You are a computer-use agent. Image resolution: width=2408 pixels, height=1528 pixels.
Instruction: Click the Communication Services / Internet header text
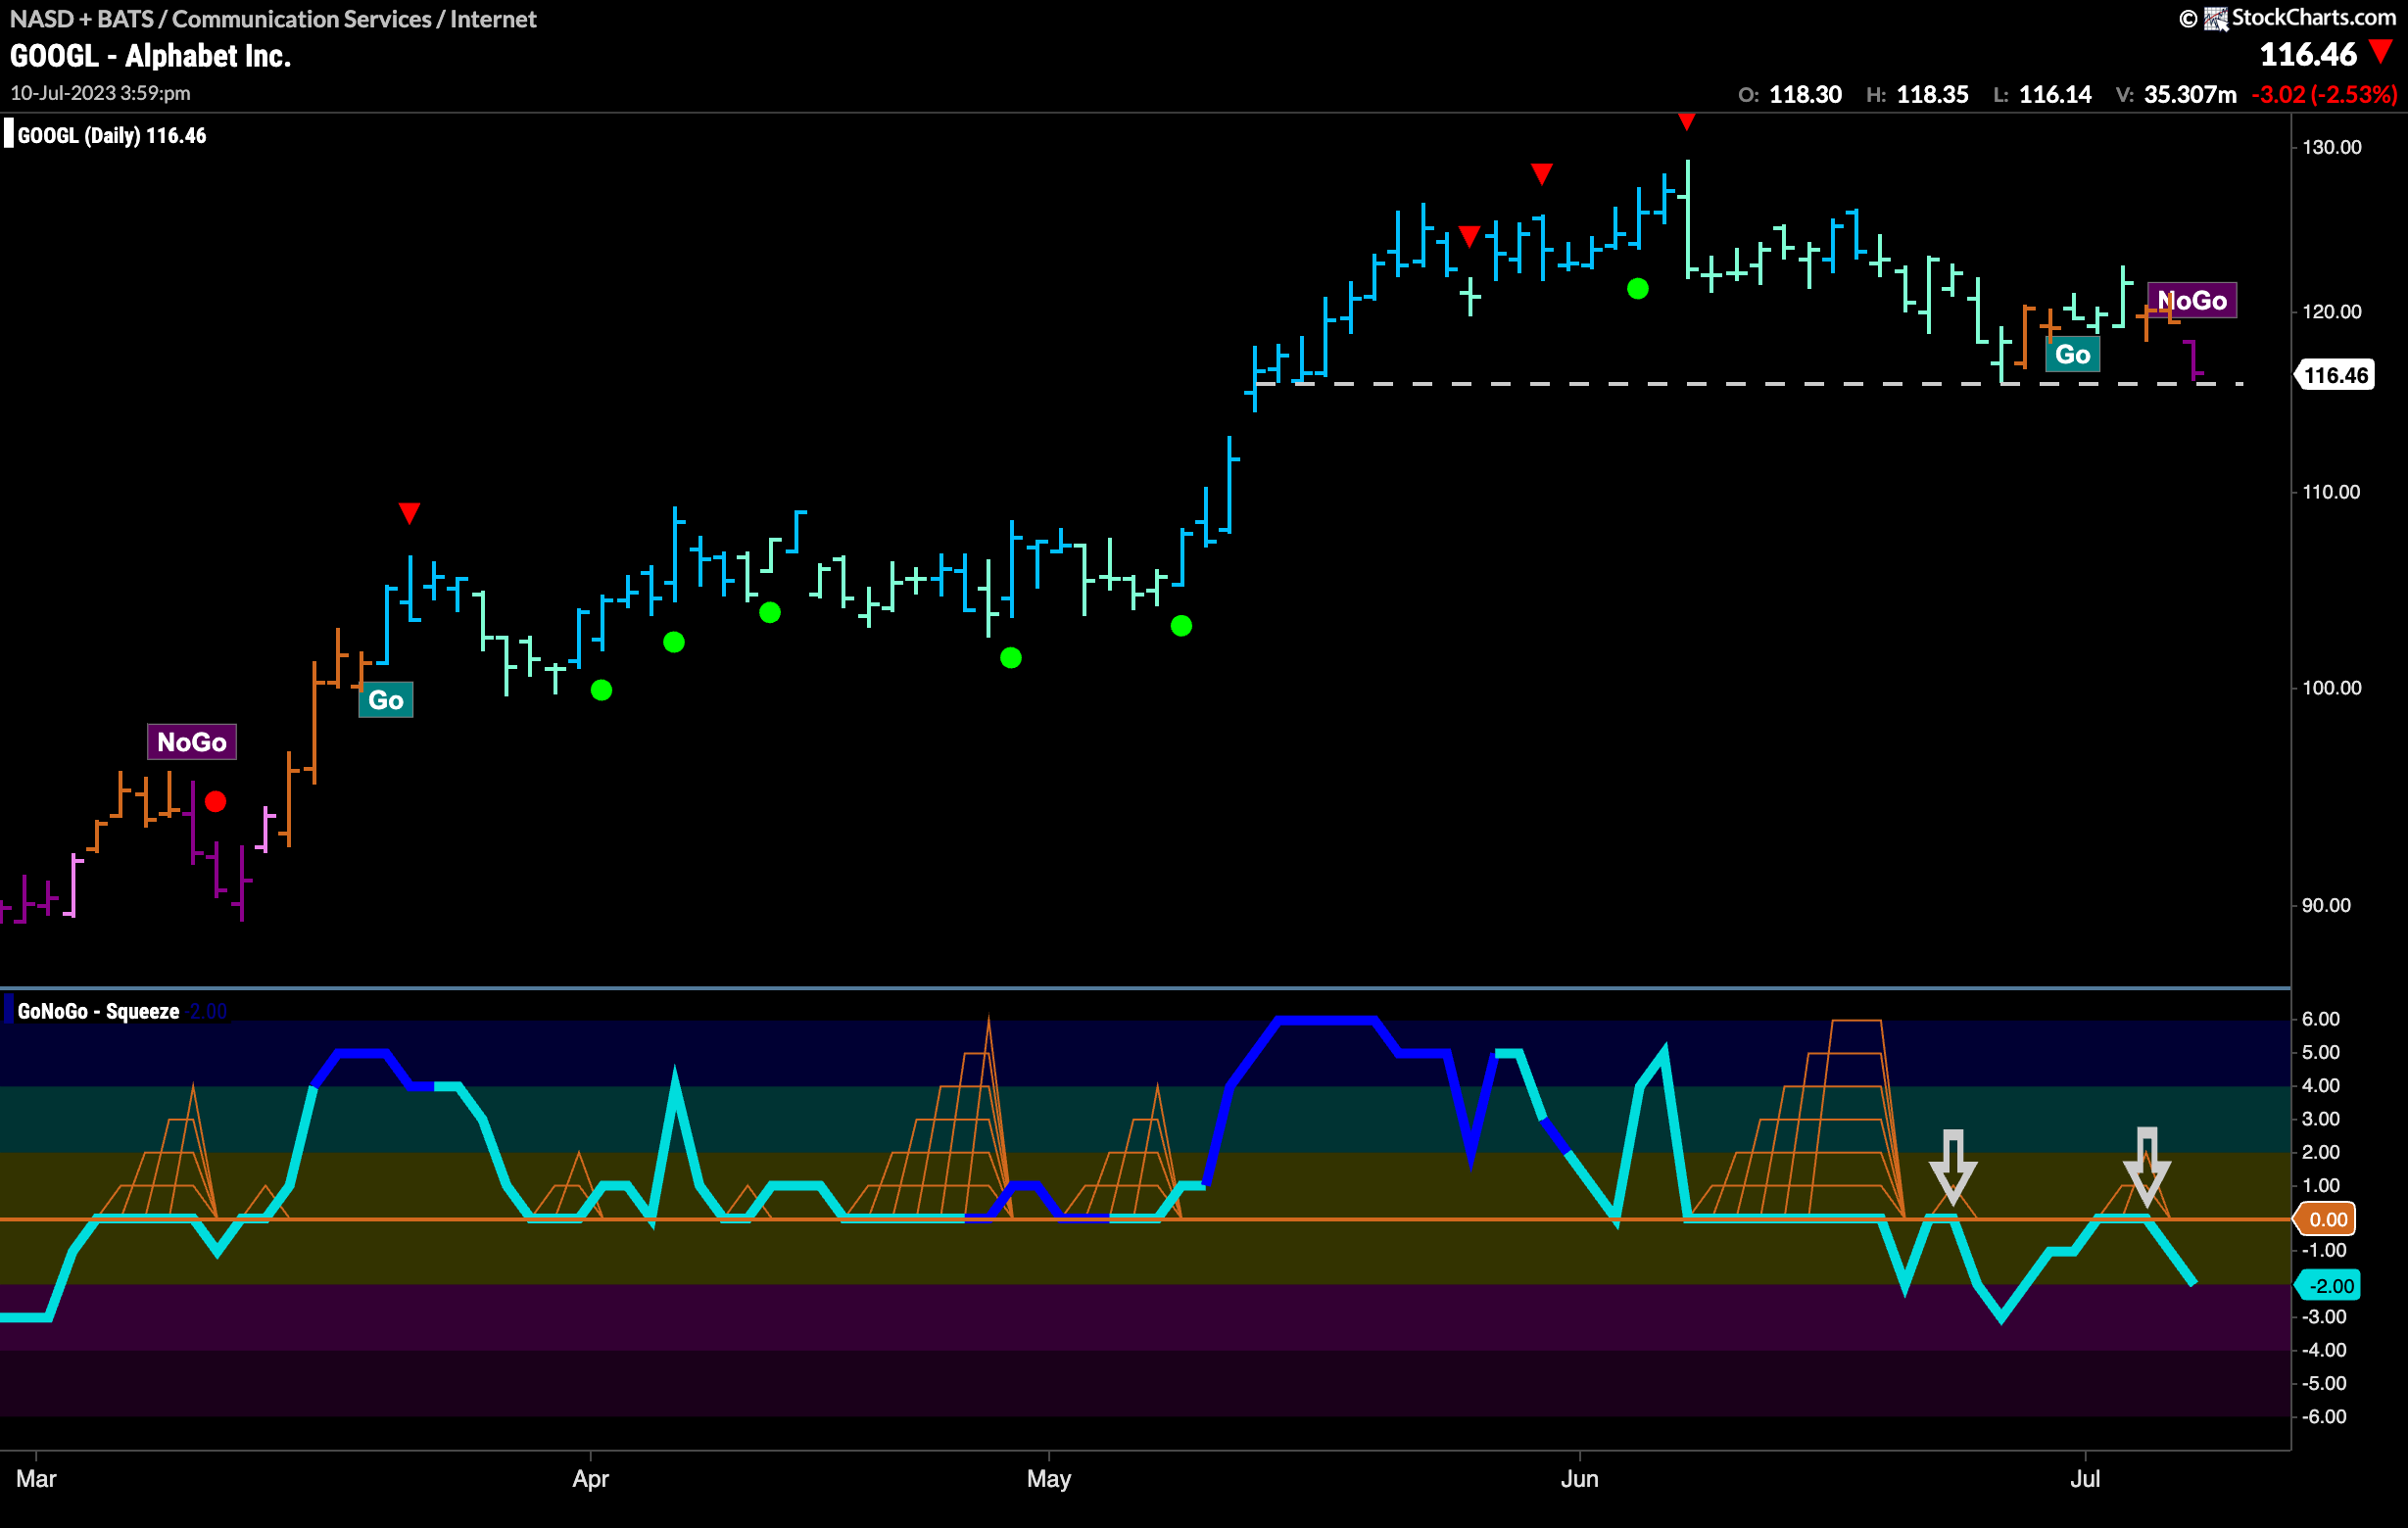pyautogui.click(x=354, y=19)
